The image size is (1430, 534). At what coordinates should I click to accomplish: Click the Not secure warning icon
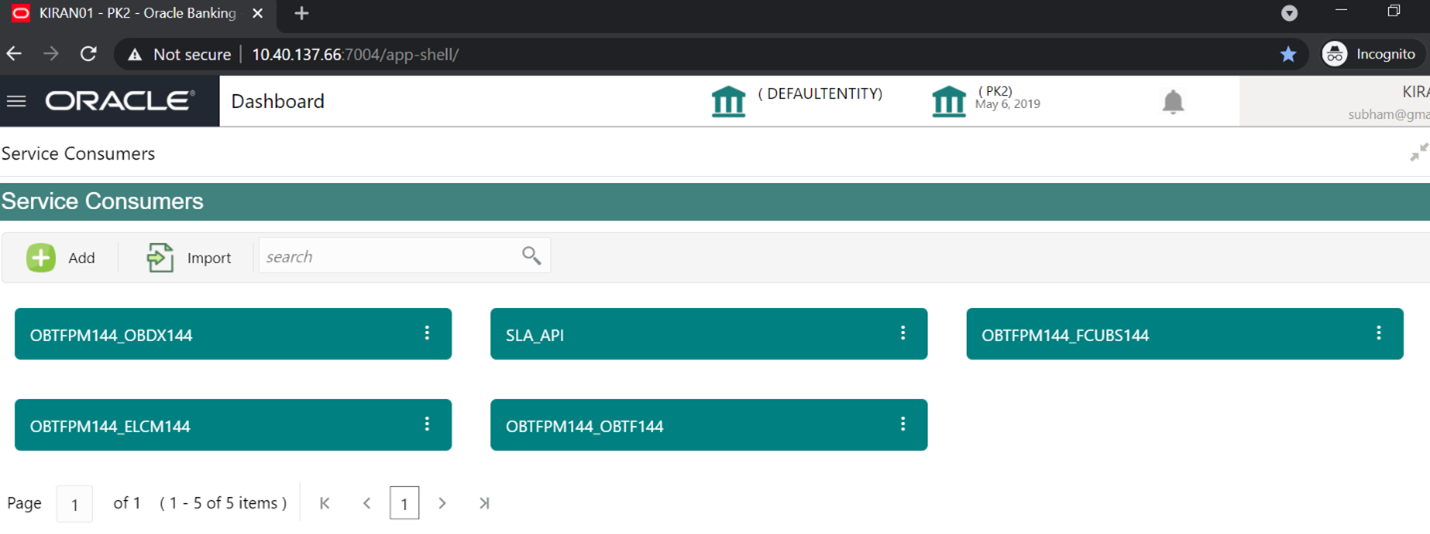point(135,55)
